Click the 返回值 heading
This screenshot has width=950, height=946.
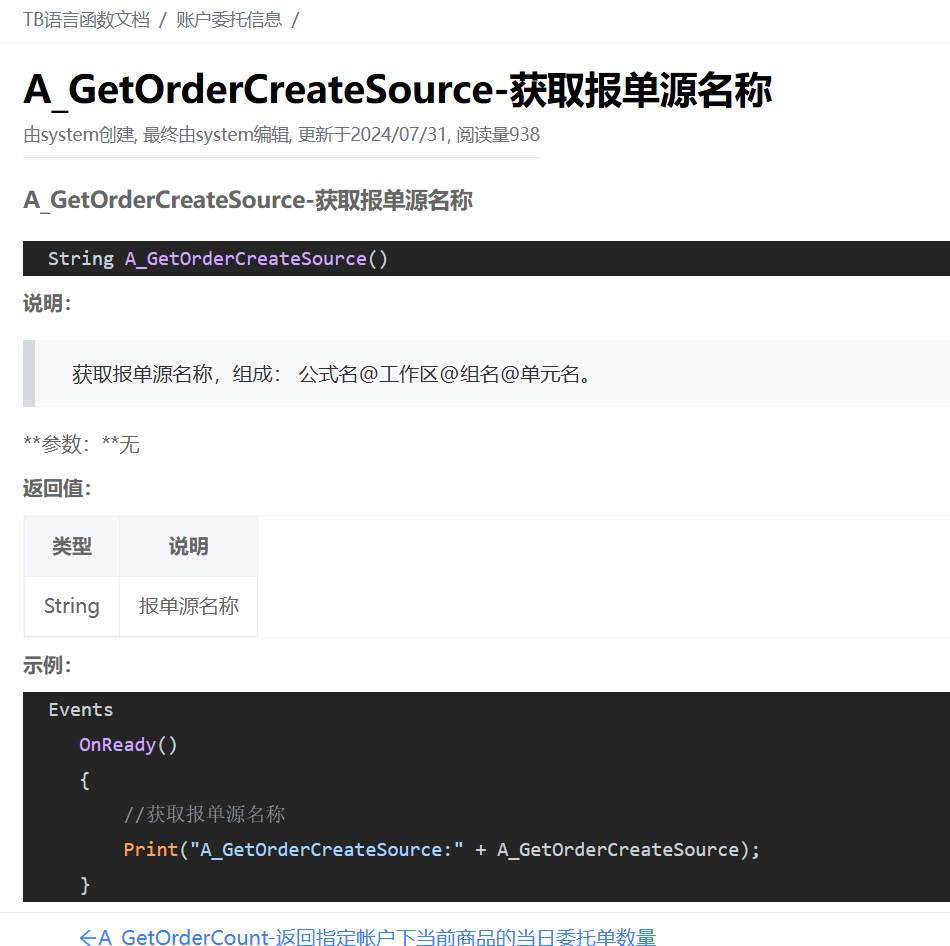tap(57, 489)
